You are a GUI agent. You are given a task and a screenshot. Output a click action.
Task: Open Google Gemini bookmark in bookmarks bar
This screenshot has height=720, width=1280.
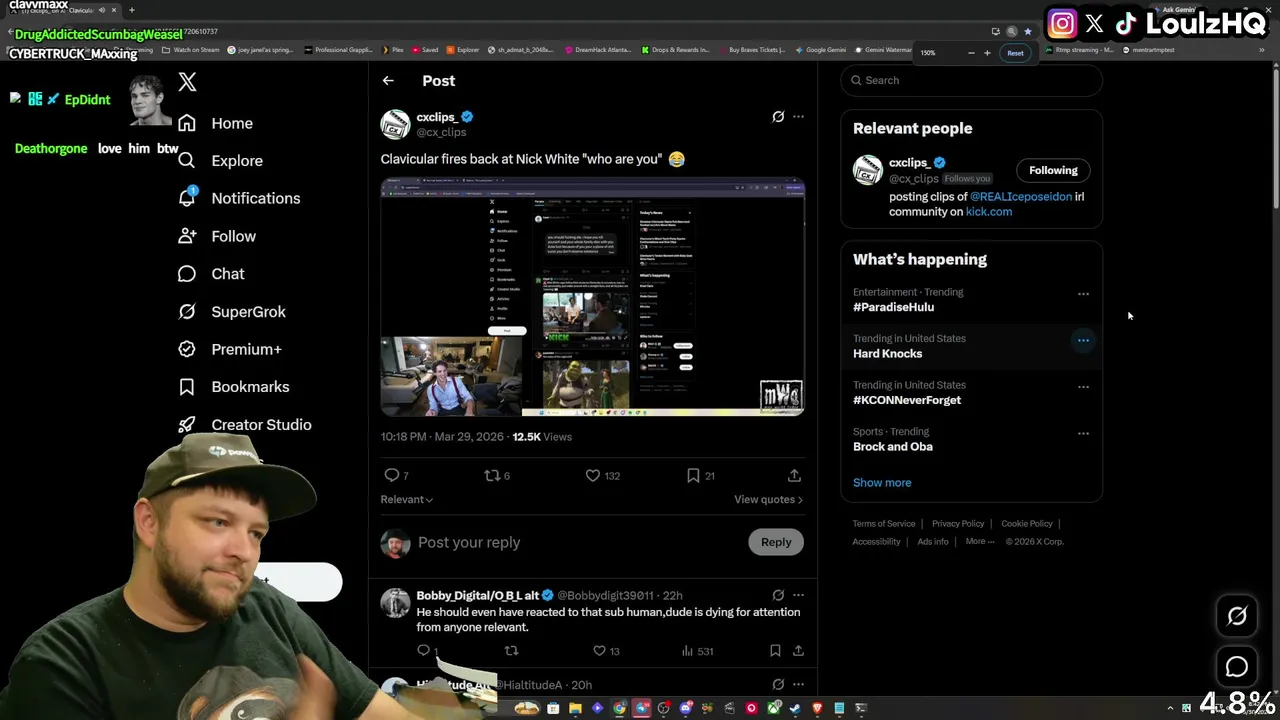click(x=820, y=50)
